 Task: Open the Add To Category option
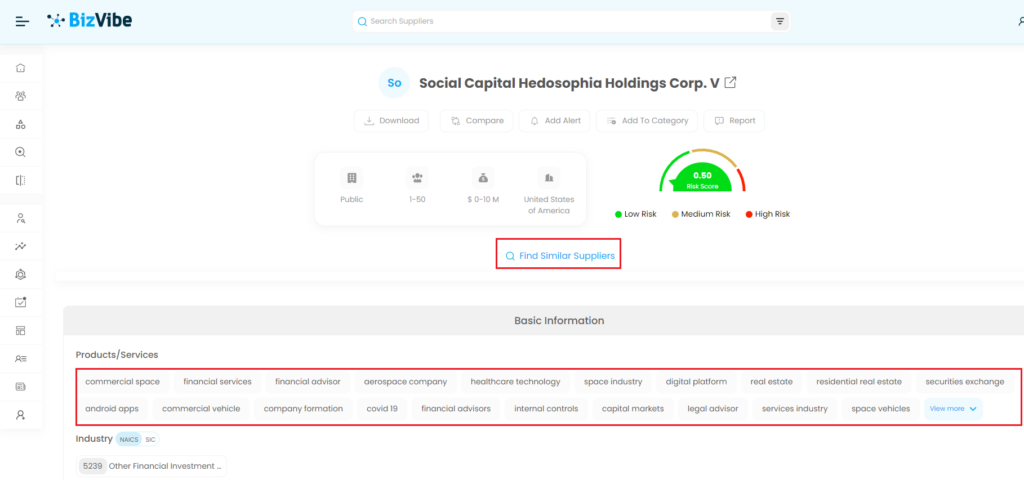click(x=647, y=121)
